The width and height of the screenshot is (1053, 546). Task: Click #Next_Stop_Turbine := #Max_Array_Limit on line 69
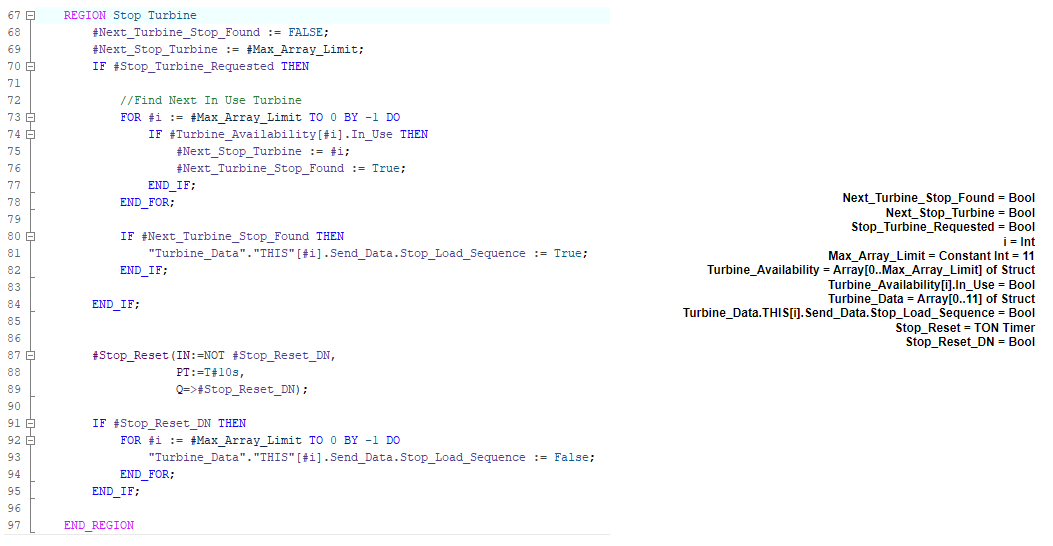coord(228,49)
